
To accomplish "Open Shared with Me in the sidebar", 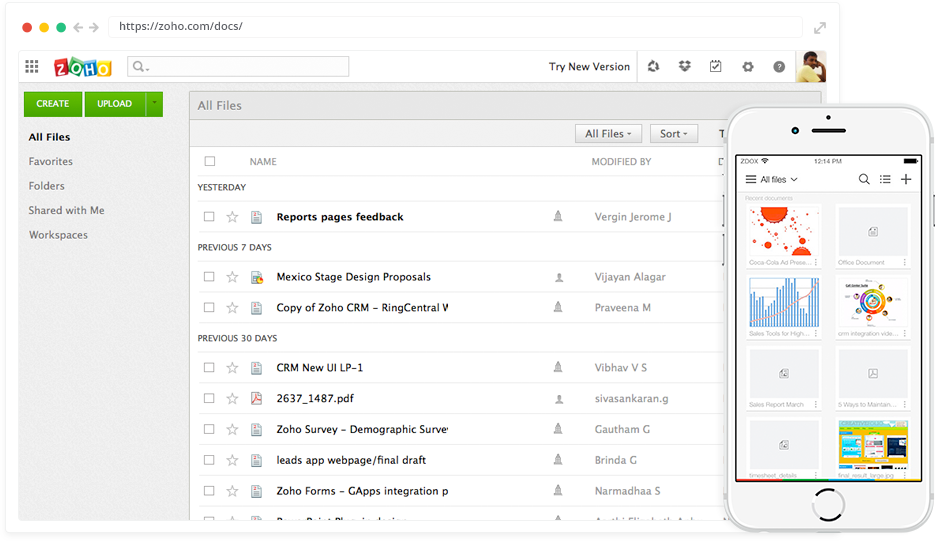I will (x=66, y=211).
